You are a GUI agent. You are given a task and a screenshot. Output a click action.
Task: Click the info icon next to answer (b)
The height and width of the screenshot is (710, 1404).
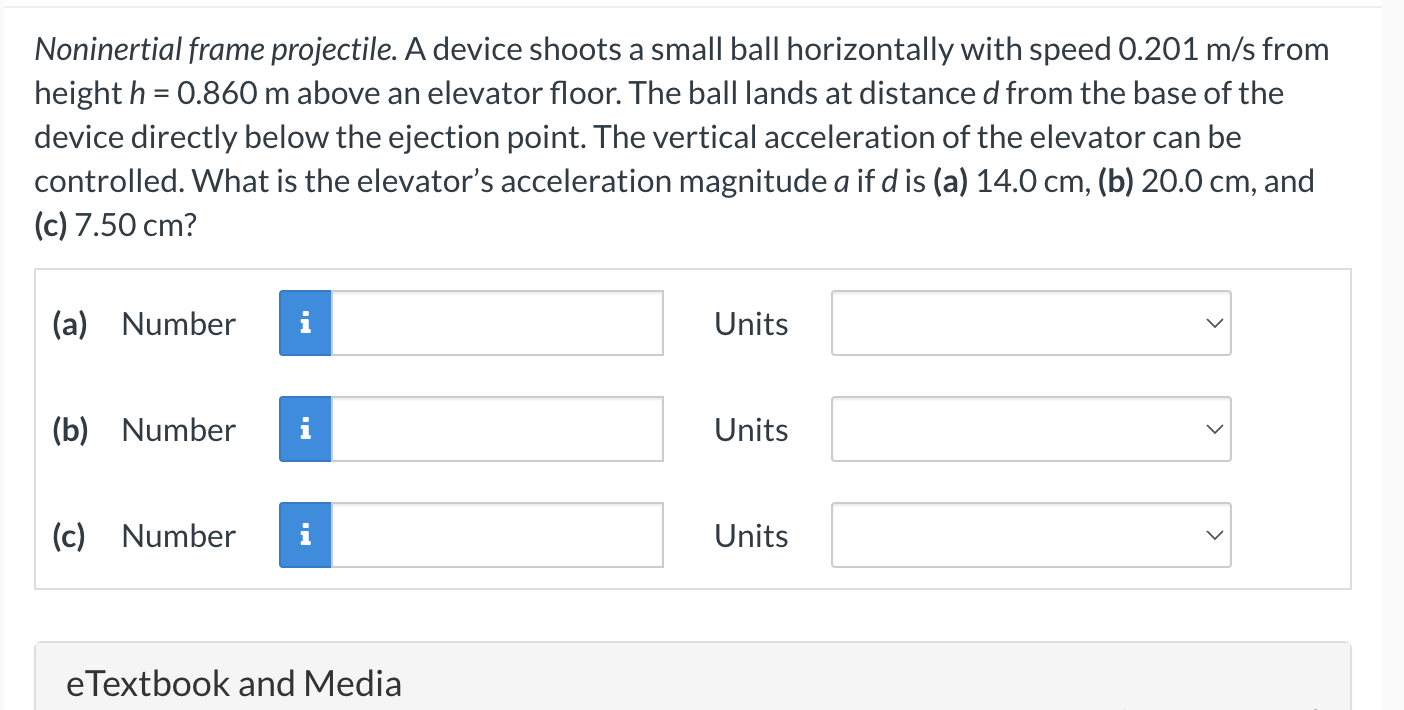pyautogui.click(x=305, y=429)
